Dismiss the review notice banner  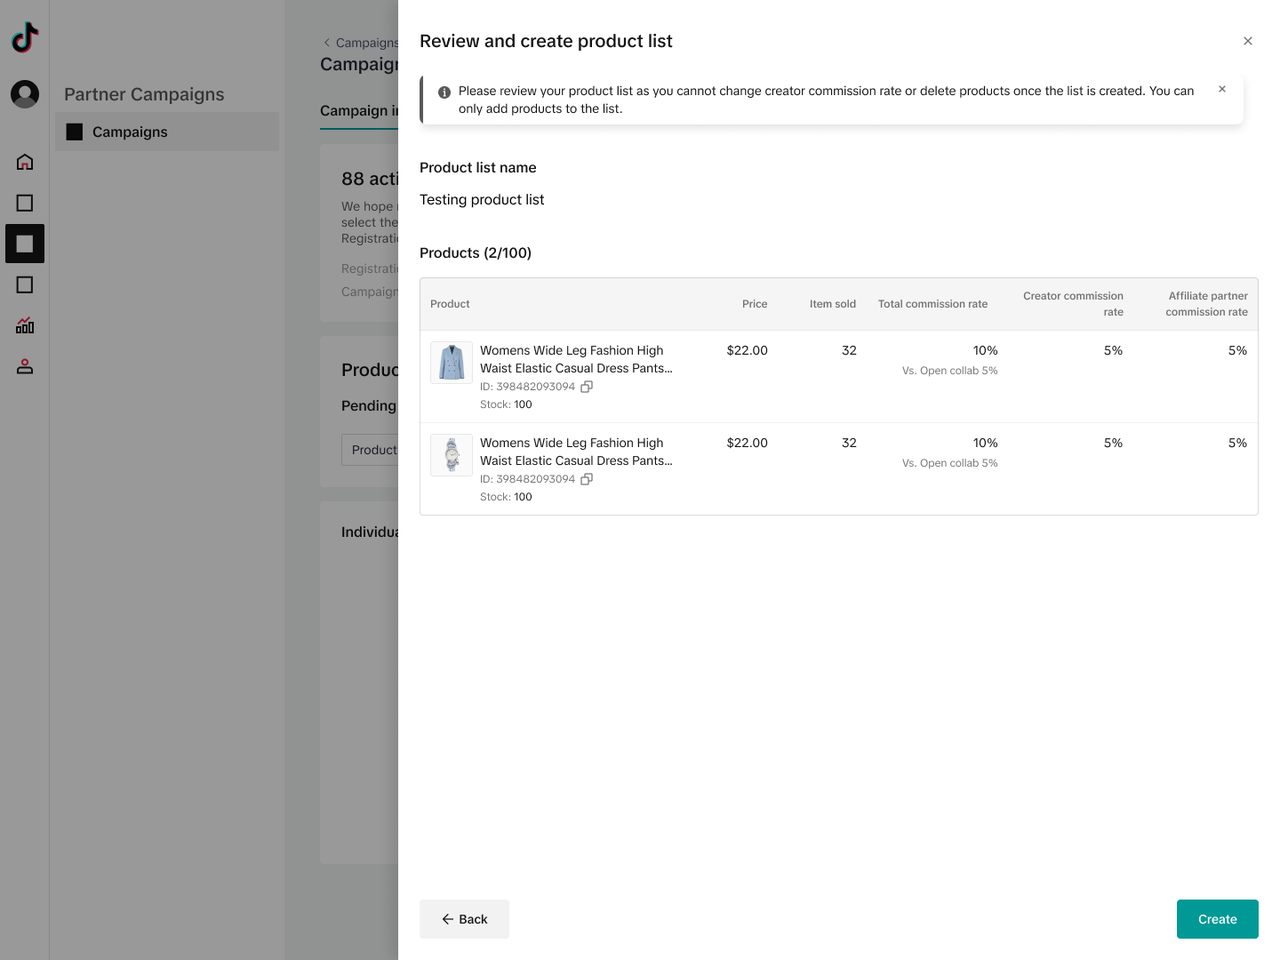(1222, 90)
